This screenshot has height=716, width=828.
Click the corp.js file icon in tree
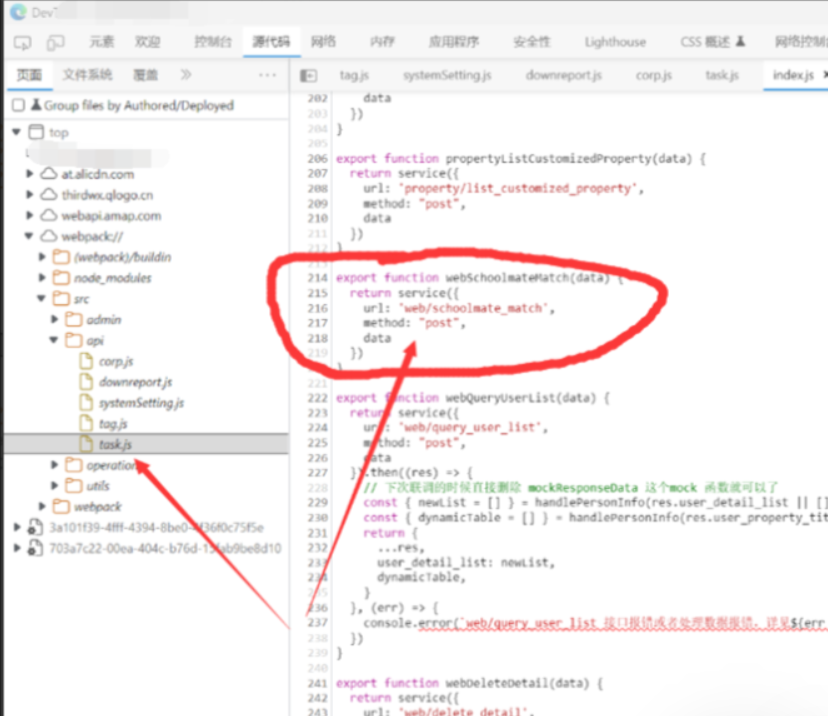tap(86, 361)
